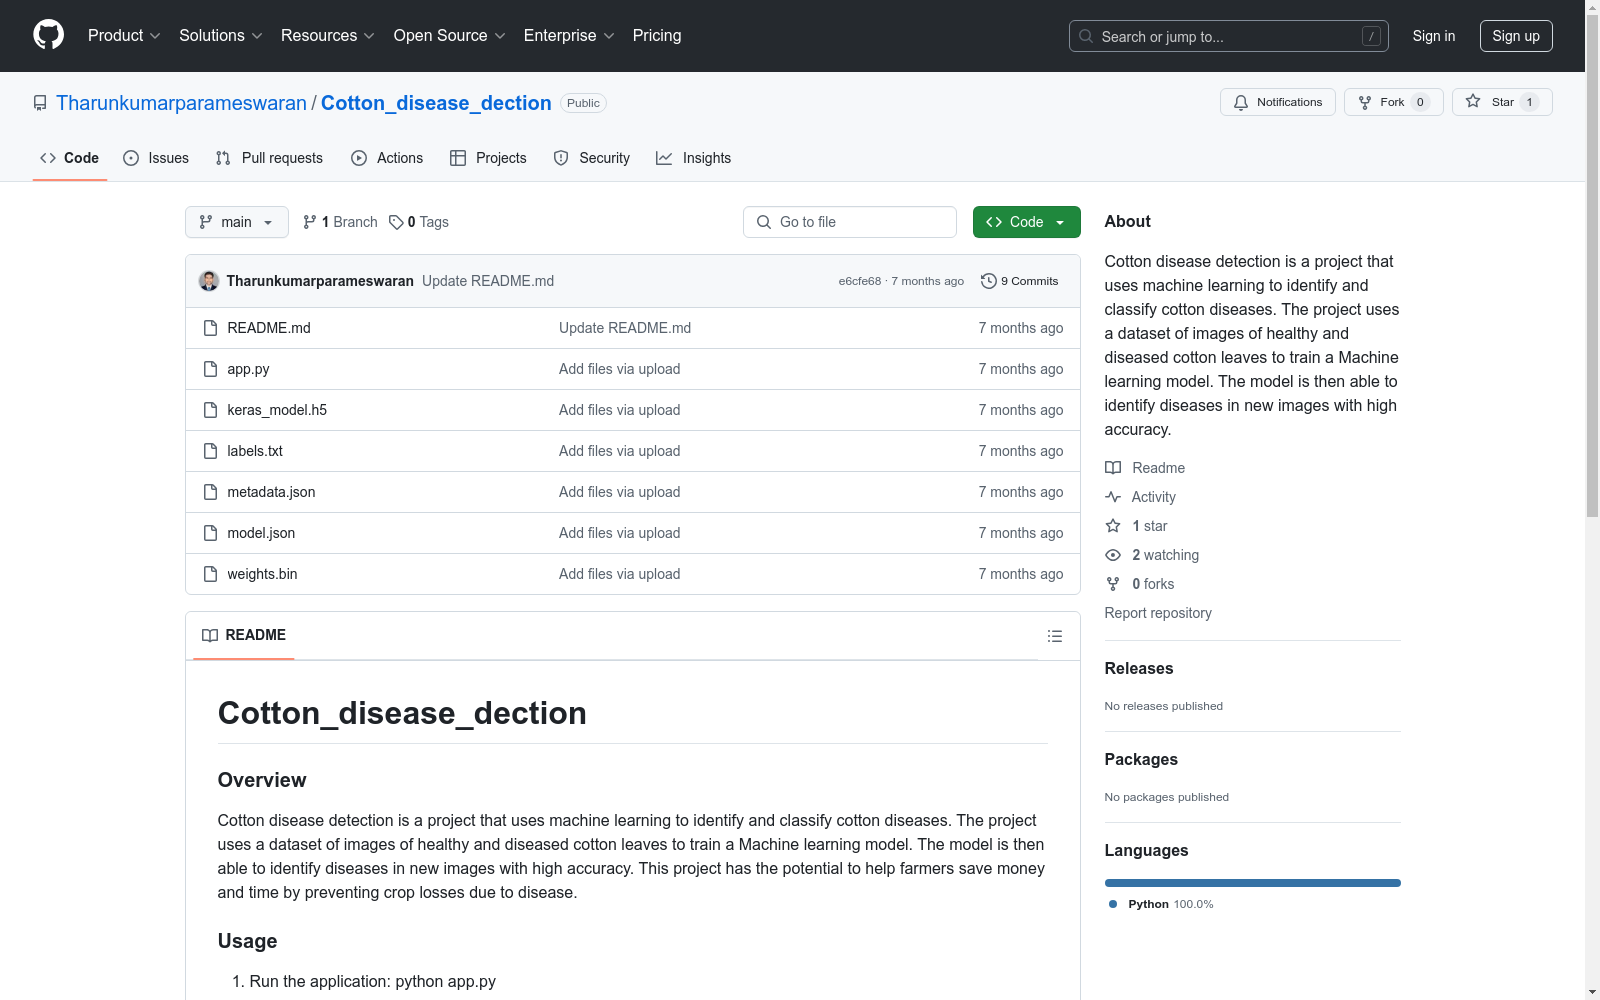Focus the Go to file field
The image size is (1600, 1000).
(x=850, y=222)
